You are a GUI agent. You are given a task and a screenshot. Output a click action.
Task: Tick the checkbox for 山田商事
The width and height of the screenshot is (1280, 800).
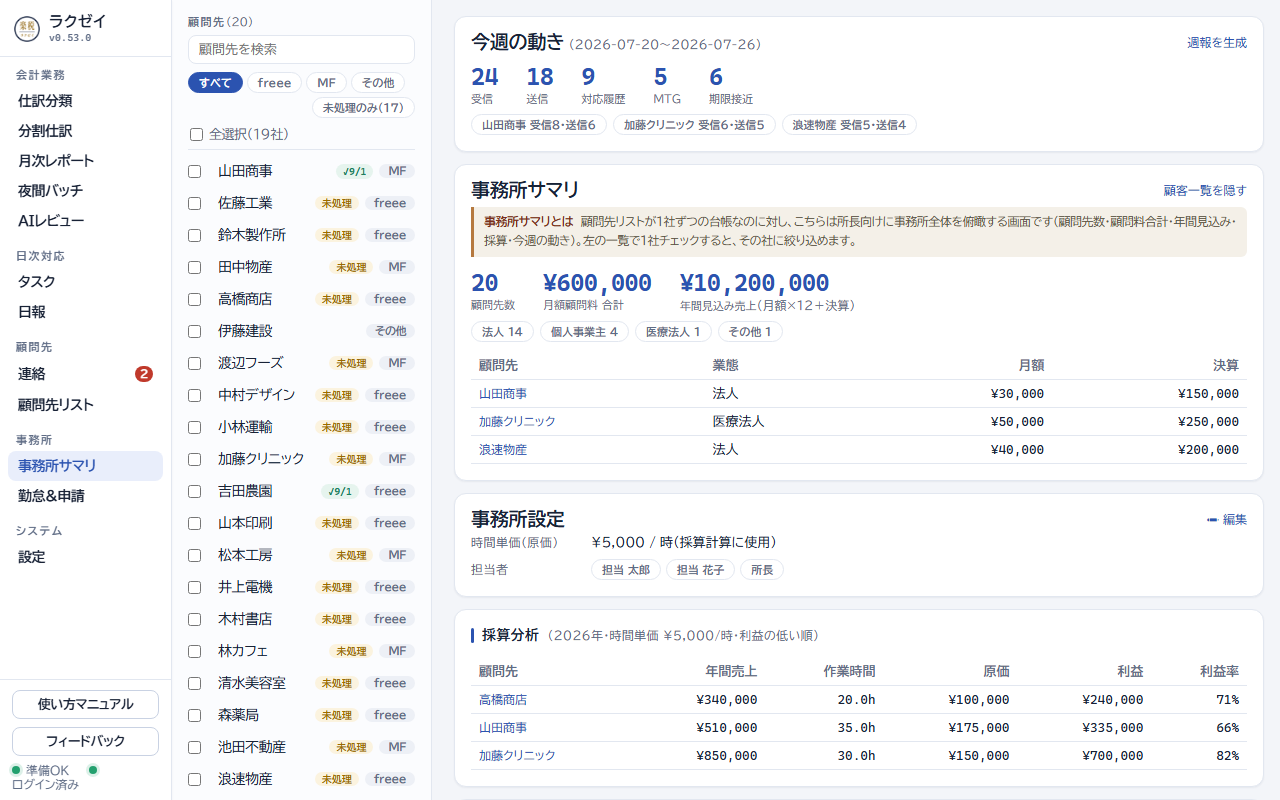(x=195, y=171)
